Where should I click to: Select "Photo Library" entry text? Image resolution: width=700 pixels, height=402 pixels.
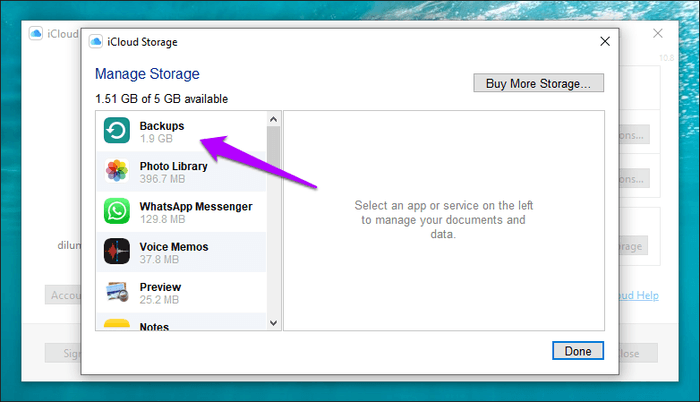[x=174, y=166]
